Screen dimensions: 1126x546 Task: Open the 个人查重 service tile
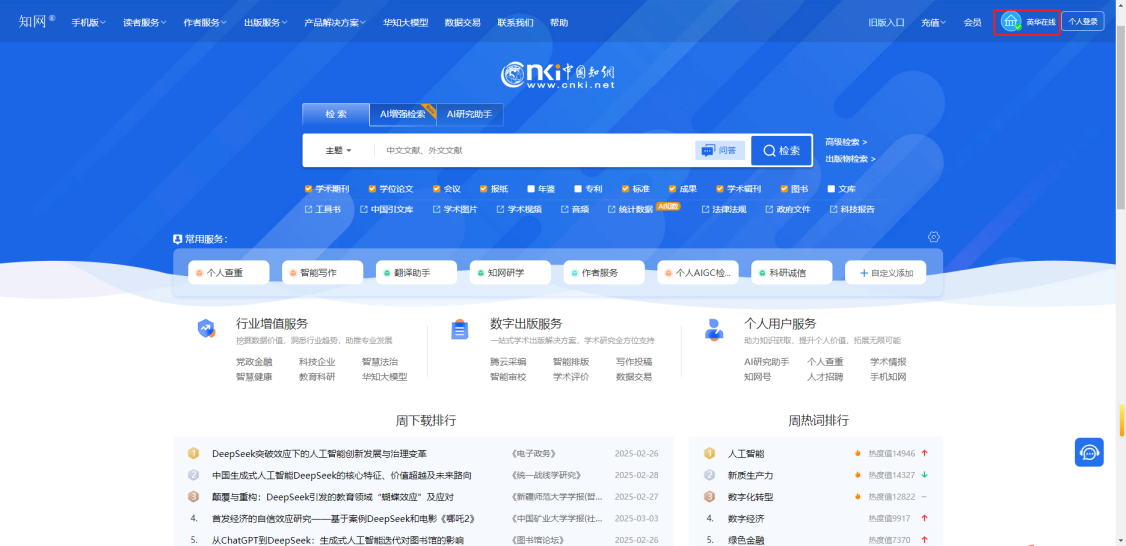pyautogui.click(x=228, y=272)
